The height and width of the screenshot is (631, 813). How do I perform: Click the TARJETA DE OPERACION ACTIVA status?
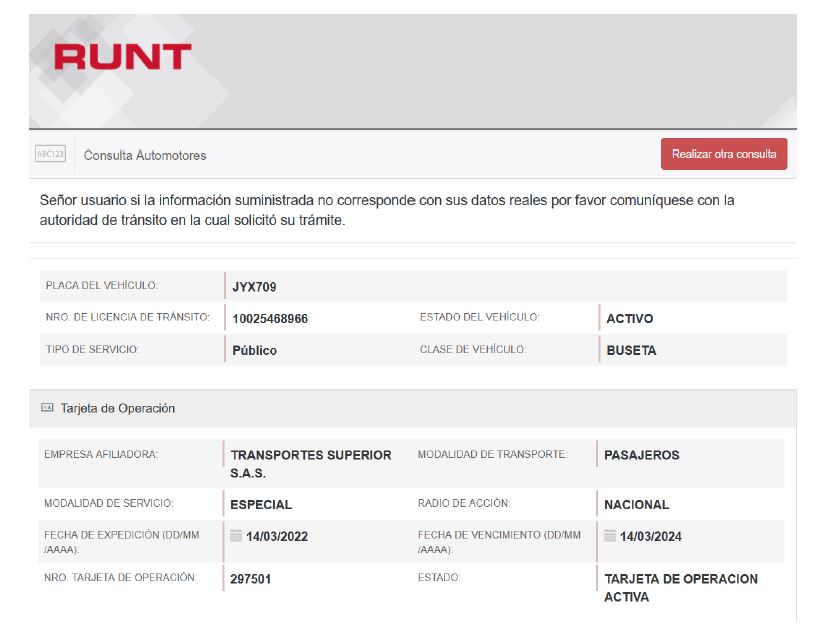[x=680, y=588]
